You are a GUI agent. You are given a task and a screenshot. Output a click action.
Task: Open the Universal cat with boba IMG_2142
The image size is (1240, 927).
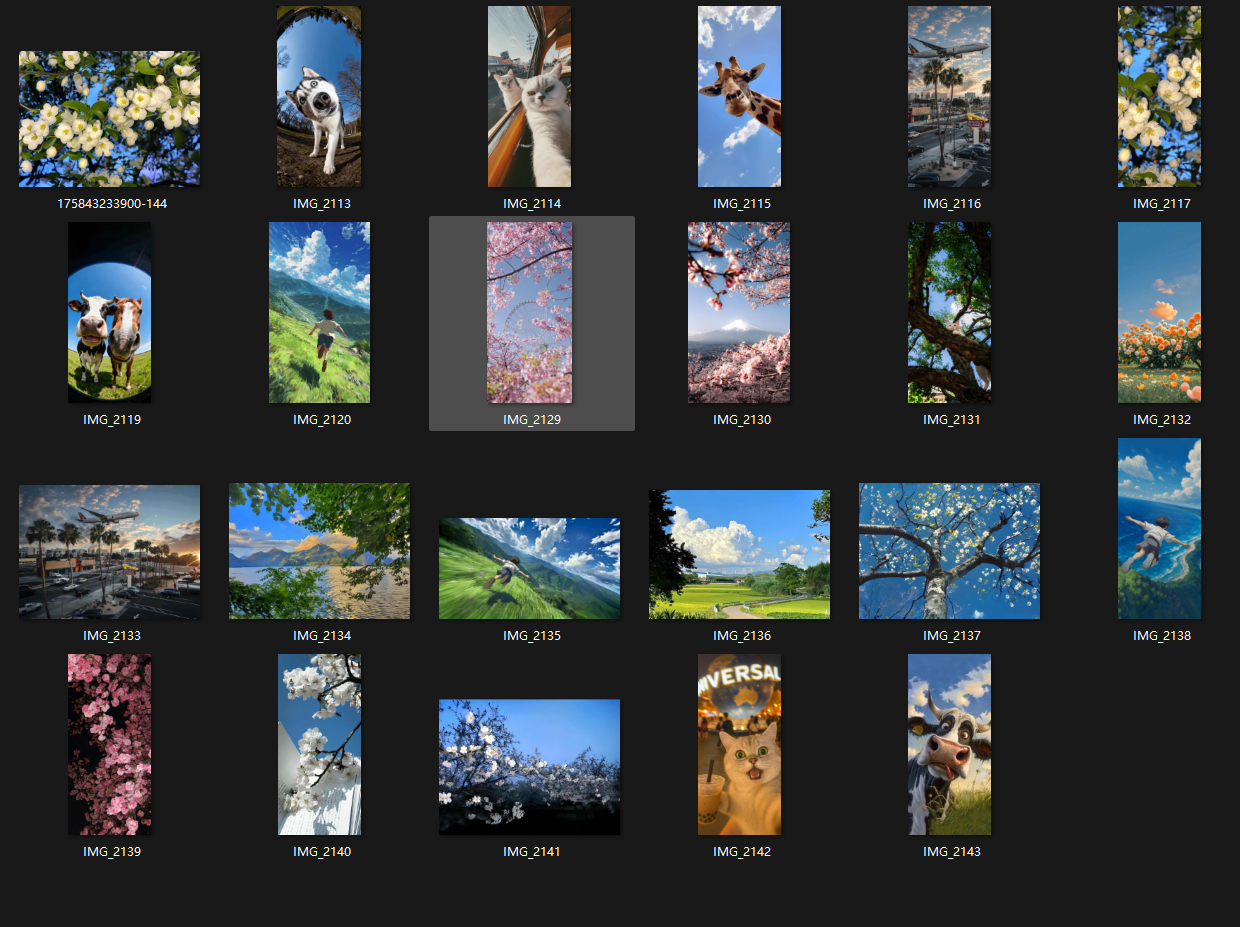(x=739, y=744)
